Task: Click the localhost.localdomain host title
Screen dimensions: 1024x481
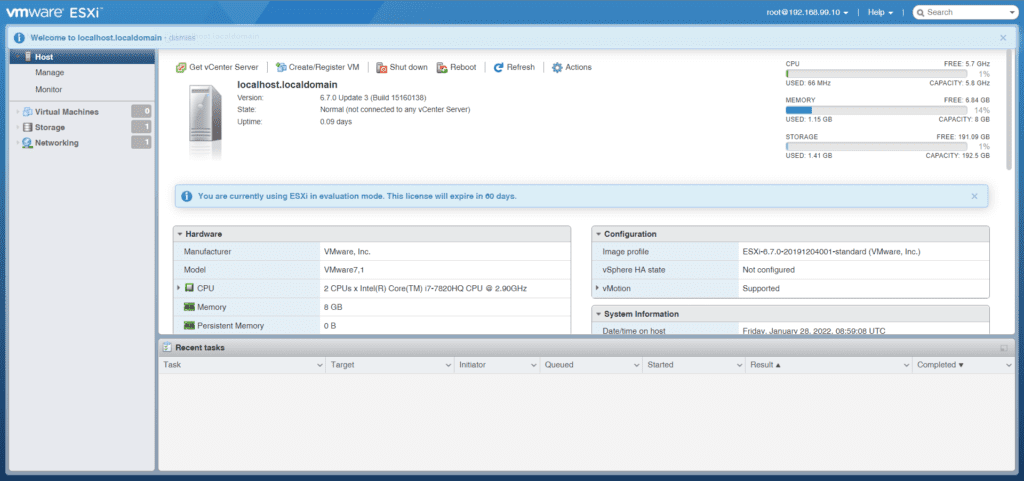Action: (x=287, y=85)
